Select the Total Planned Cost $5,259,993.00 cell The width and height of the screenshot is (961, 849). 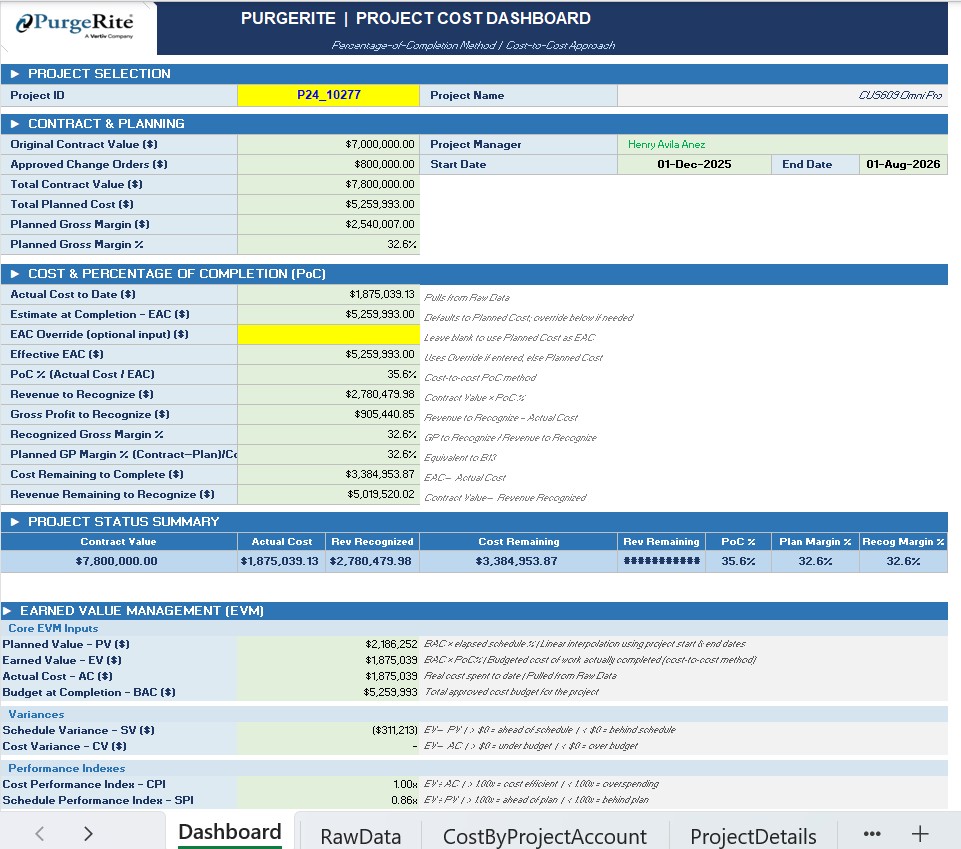[x=329, y=204]
